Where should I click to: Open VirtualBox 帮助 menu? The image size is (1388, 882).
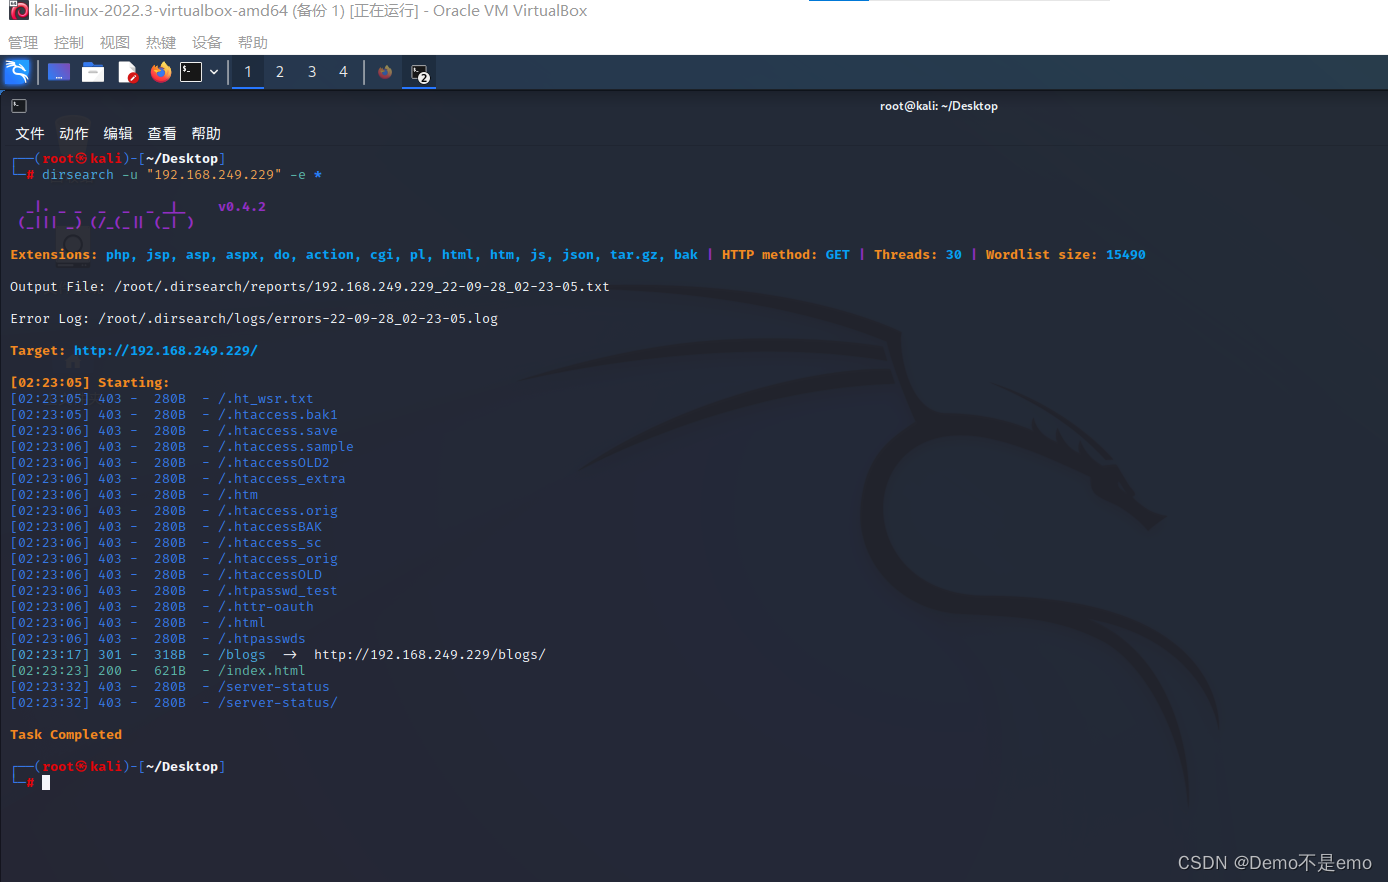point(253,42)
